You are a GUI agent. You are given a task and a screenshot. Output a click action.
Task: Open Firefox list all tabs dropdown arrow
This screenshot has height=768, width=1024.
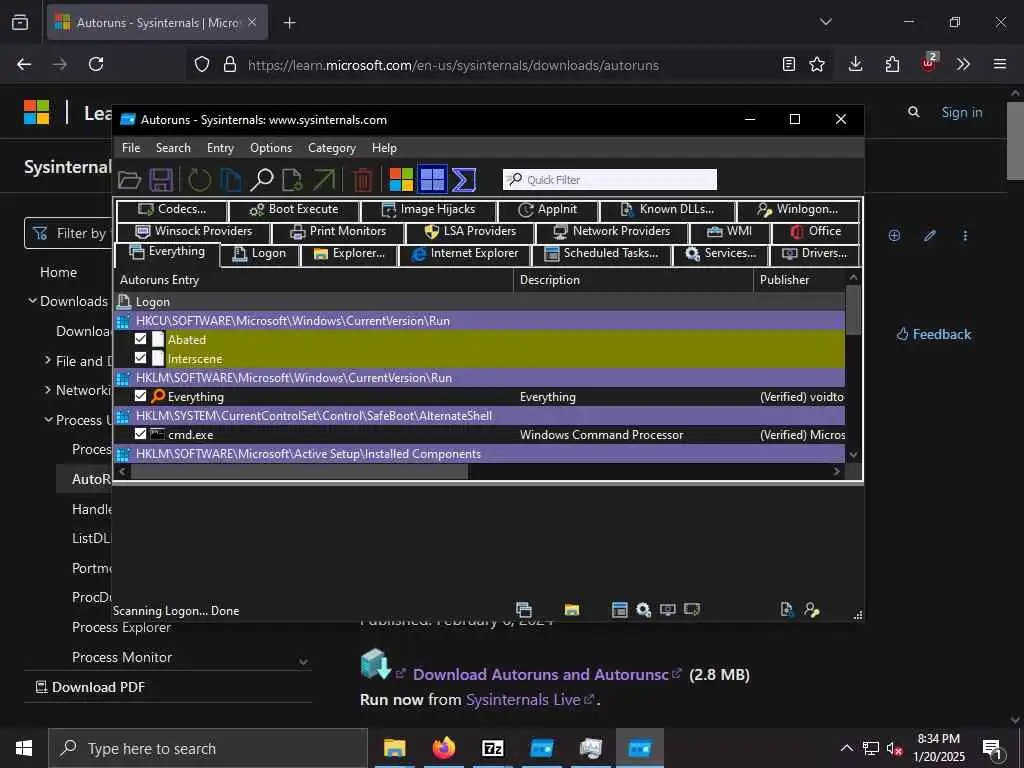tap(826, 22)
